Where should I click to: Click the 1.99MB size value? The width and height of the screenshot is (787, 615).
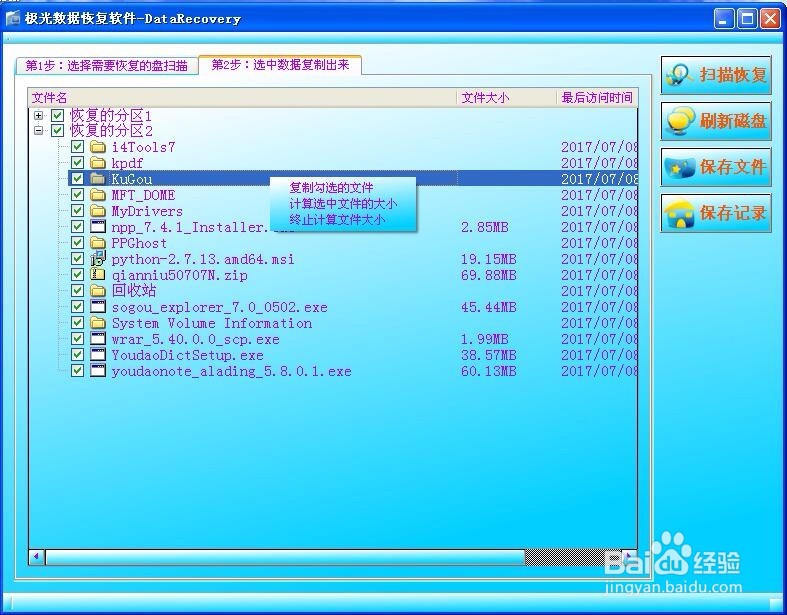[484, 339]
